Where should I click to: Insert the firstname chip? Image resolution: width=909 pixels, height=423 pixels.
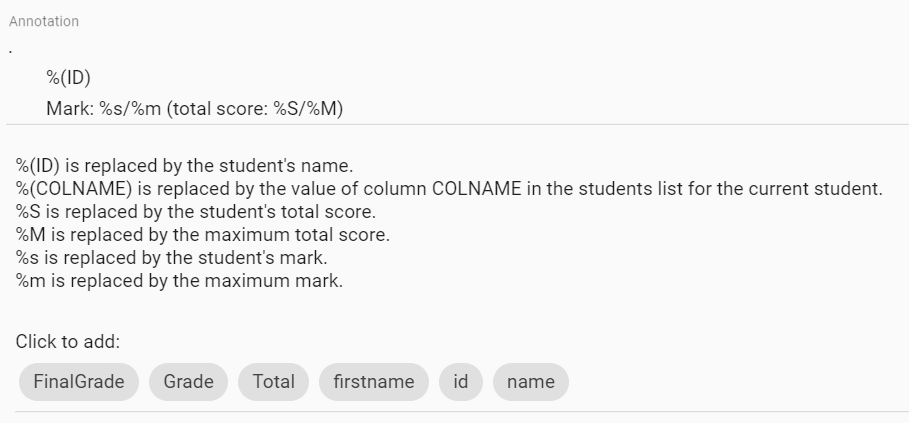point(374,382)
